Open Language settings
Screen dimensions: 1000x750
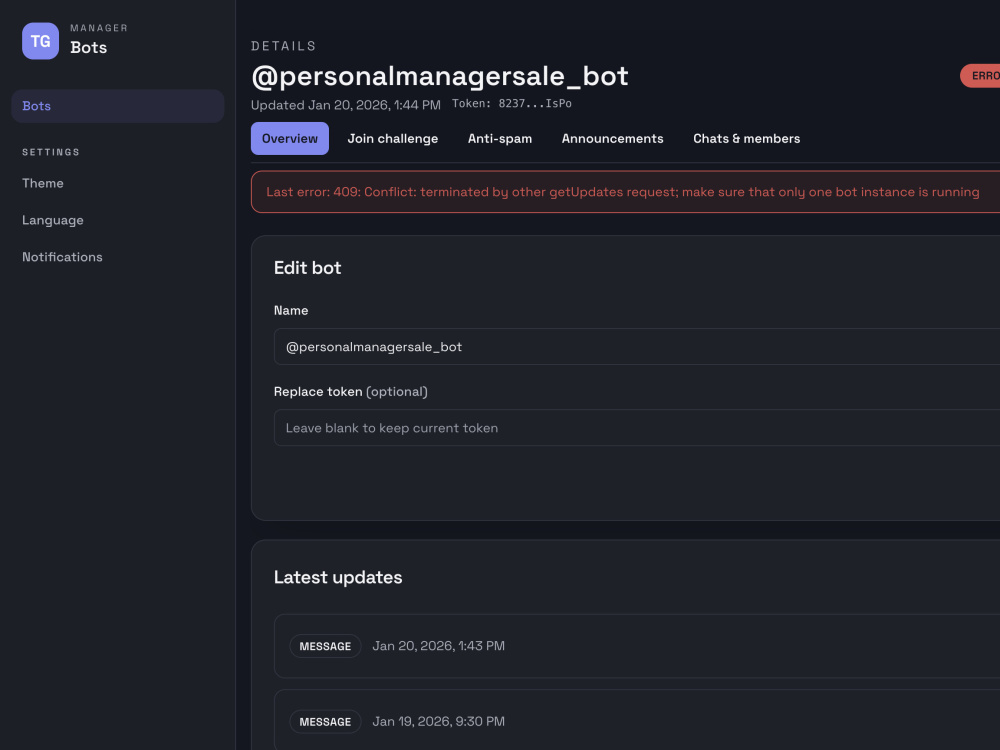tap(53, 220)
